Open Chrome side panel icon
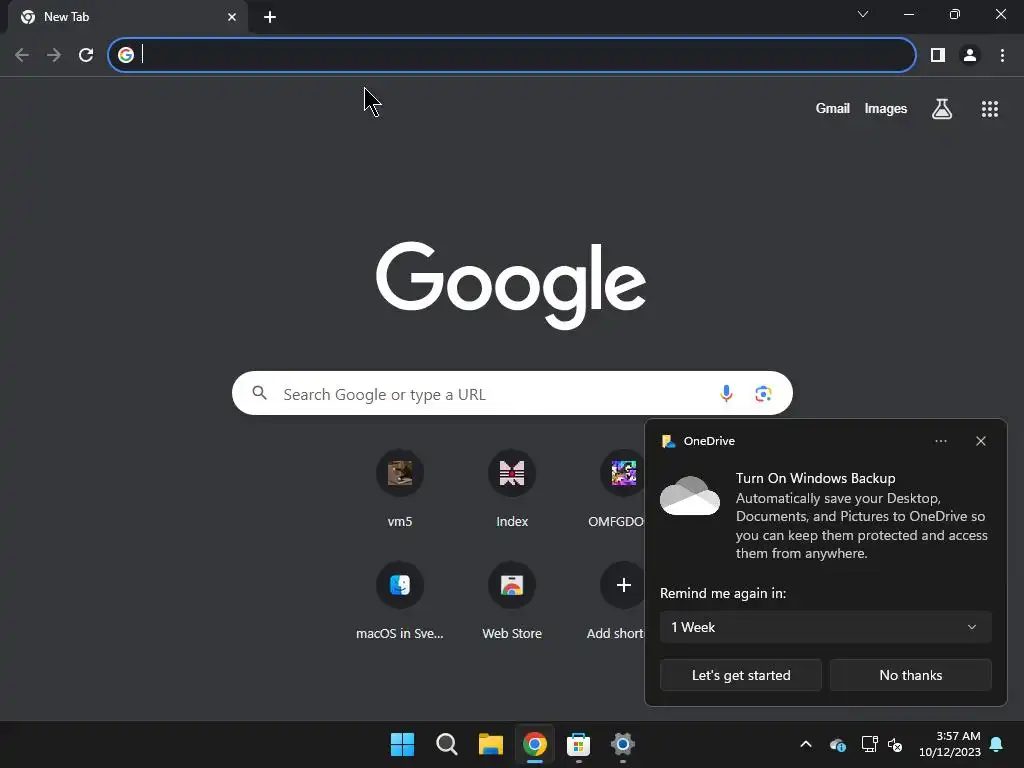This screenshot has width=1024, height=768. (938, 55)
